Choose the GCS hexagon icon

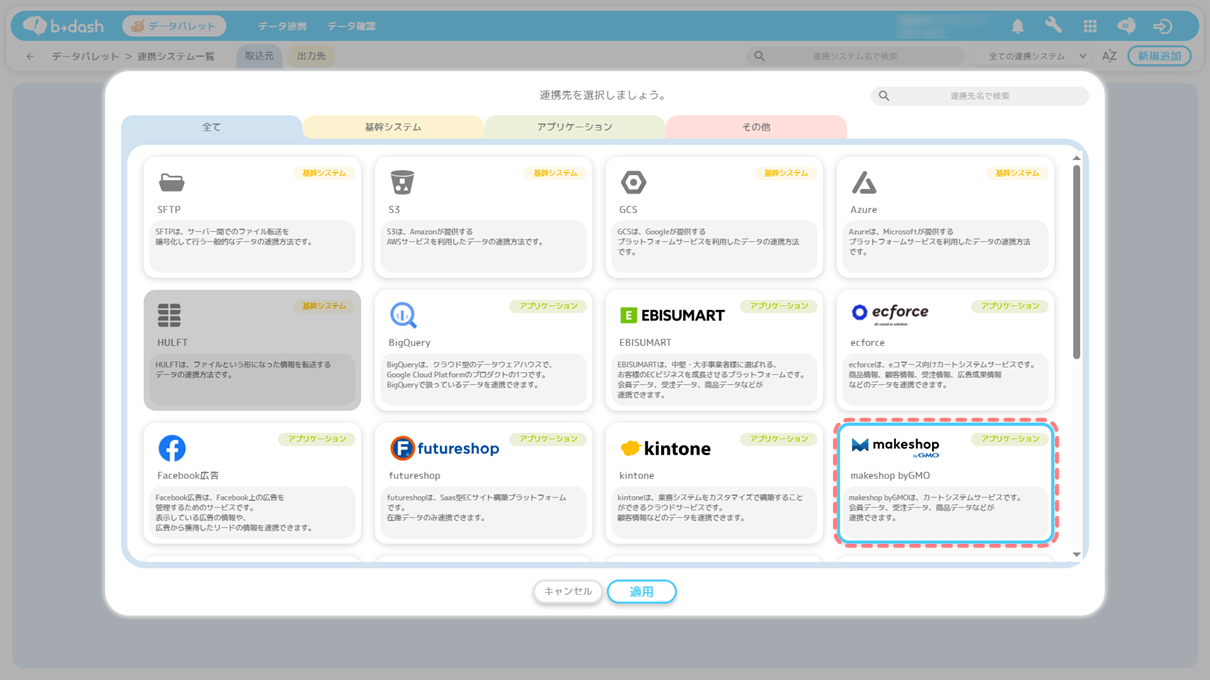(633, 183)
